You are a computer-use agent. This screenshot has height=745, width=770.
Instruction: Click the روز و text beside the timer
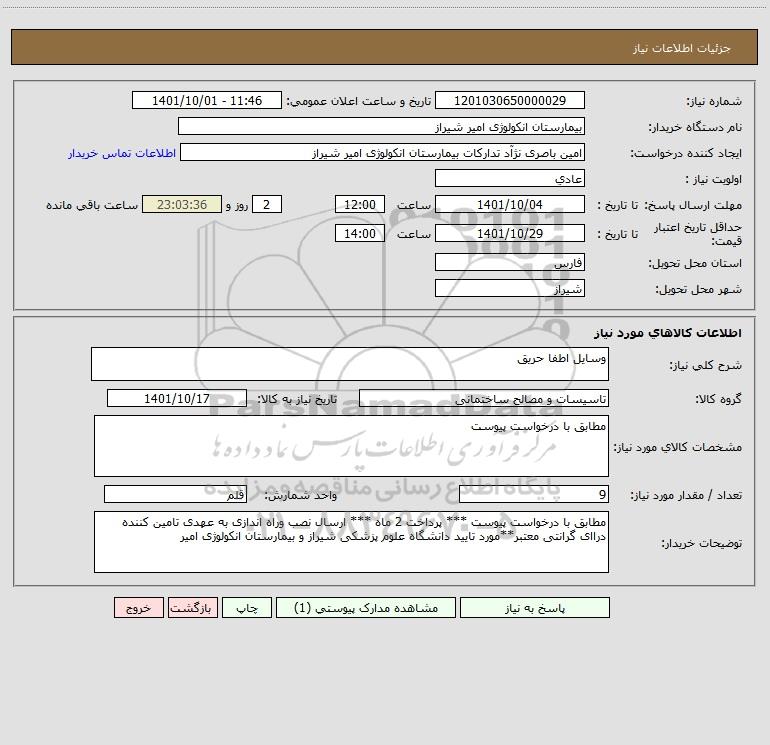point(237,205)
